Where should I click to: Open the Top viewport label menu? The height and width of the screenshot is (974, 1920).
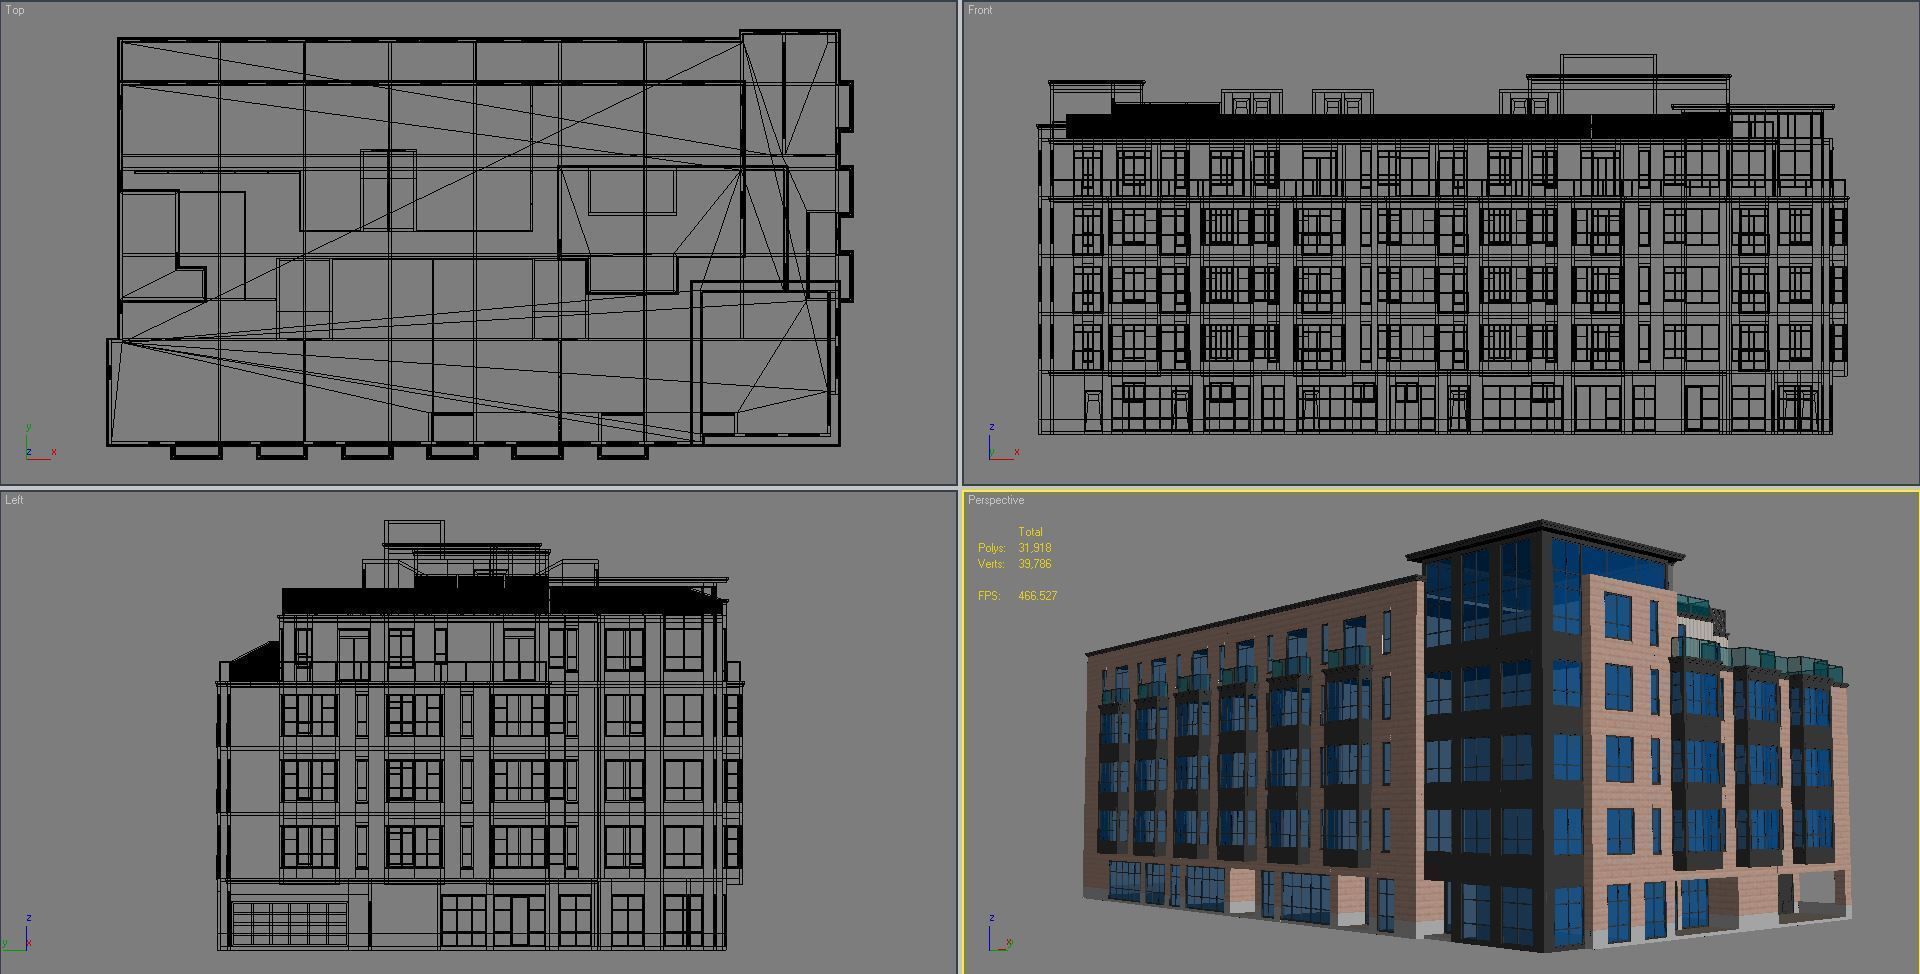coord(15,10)
